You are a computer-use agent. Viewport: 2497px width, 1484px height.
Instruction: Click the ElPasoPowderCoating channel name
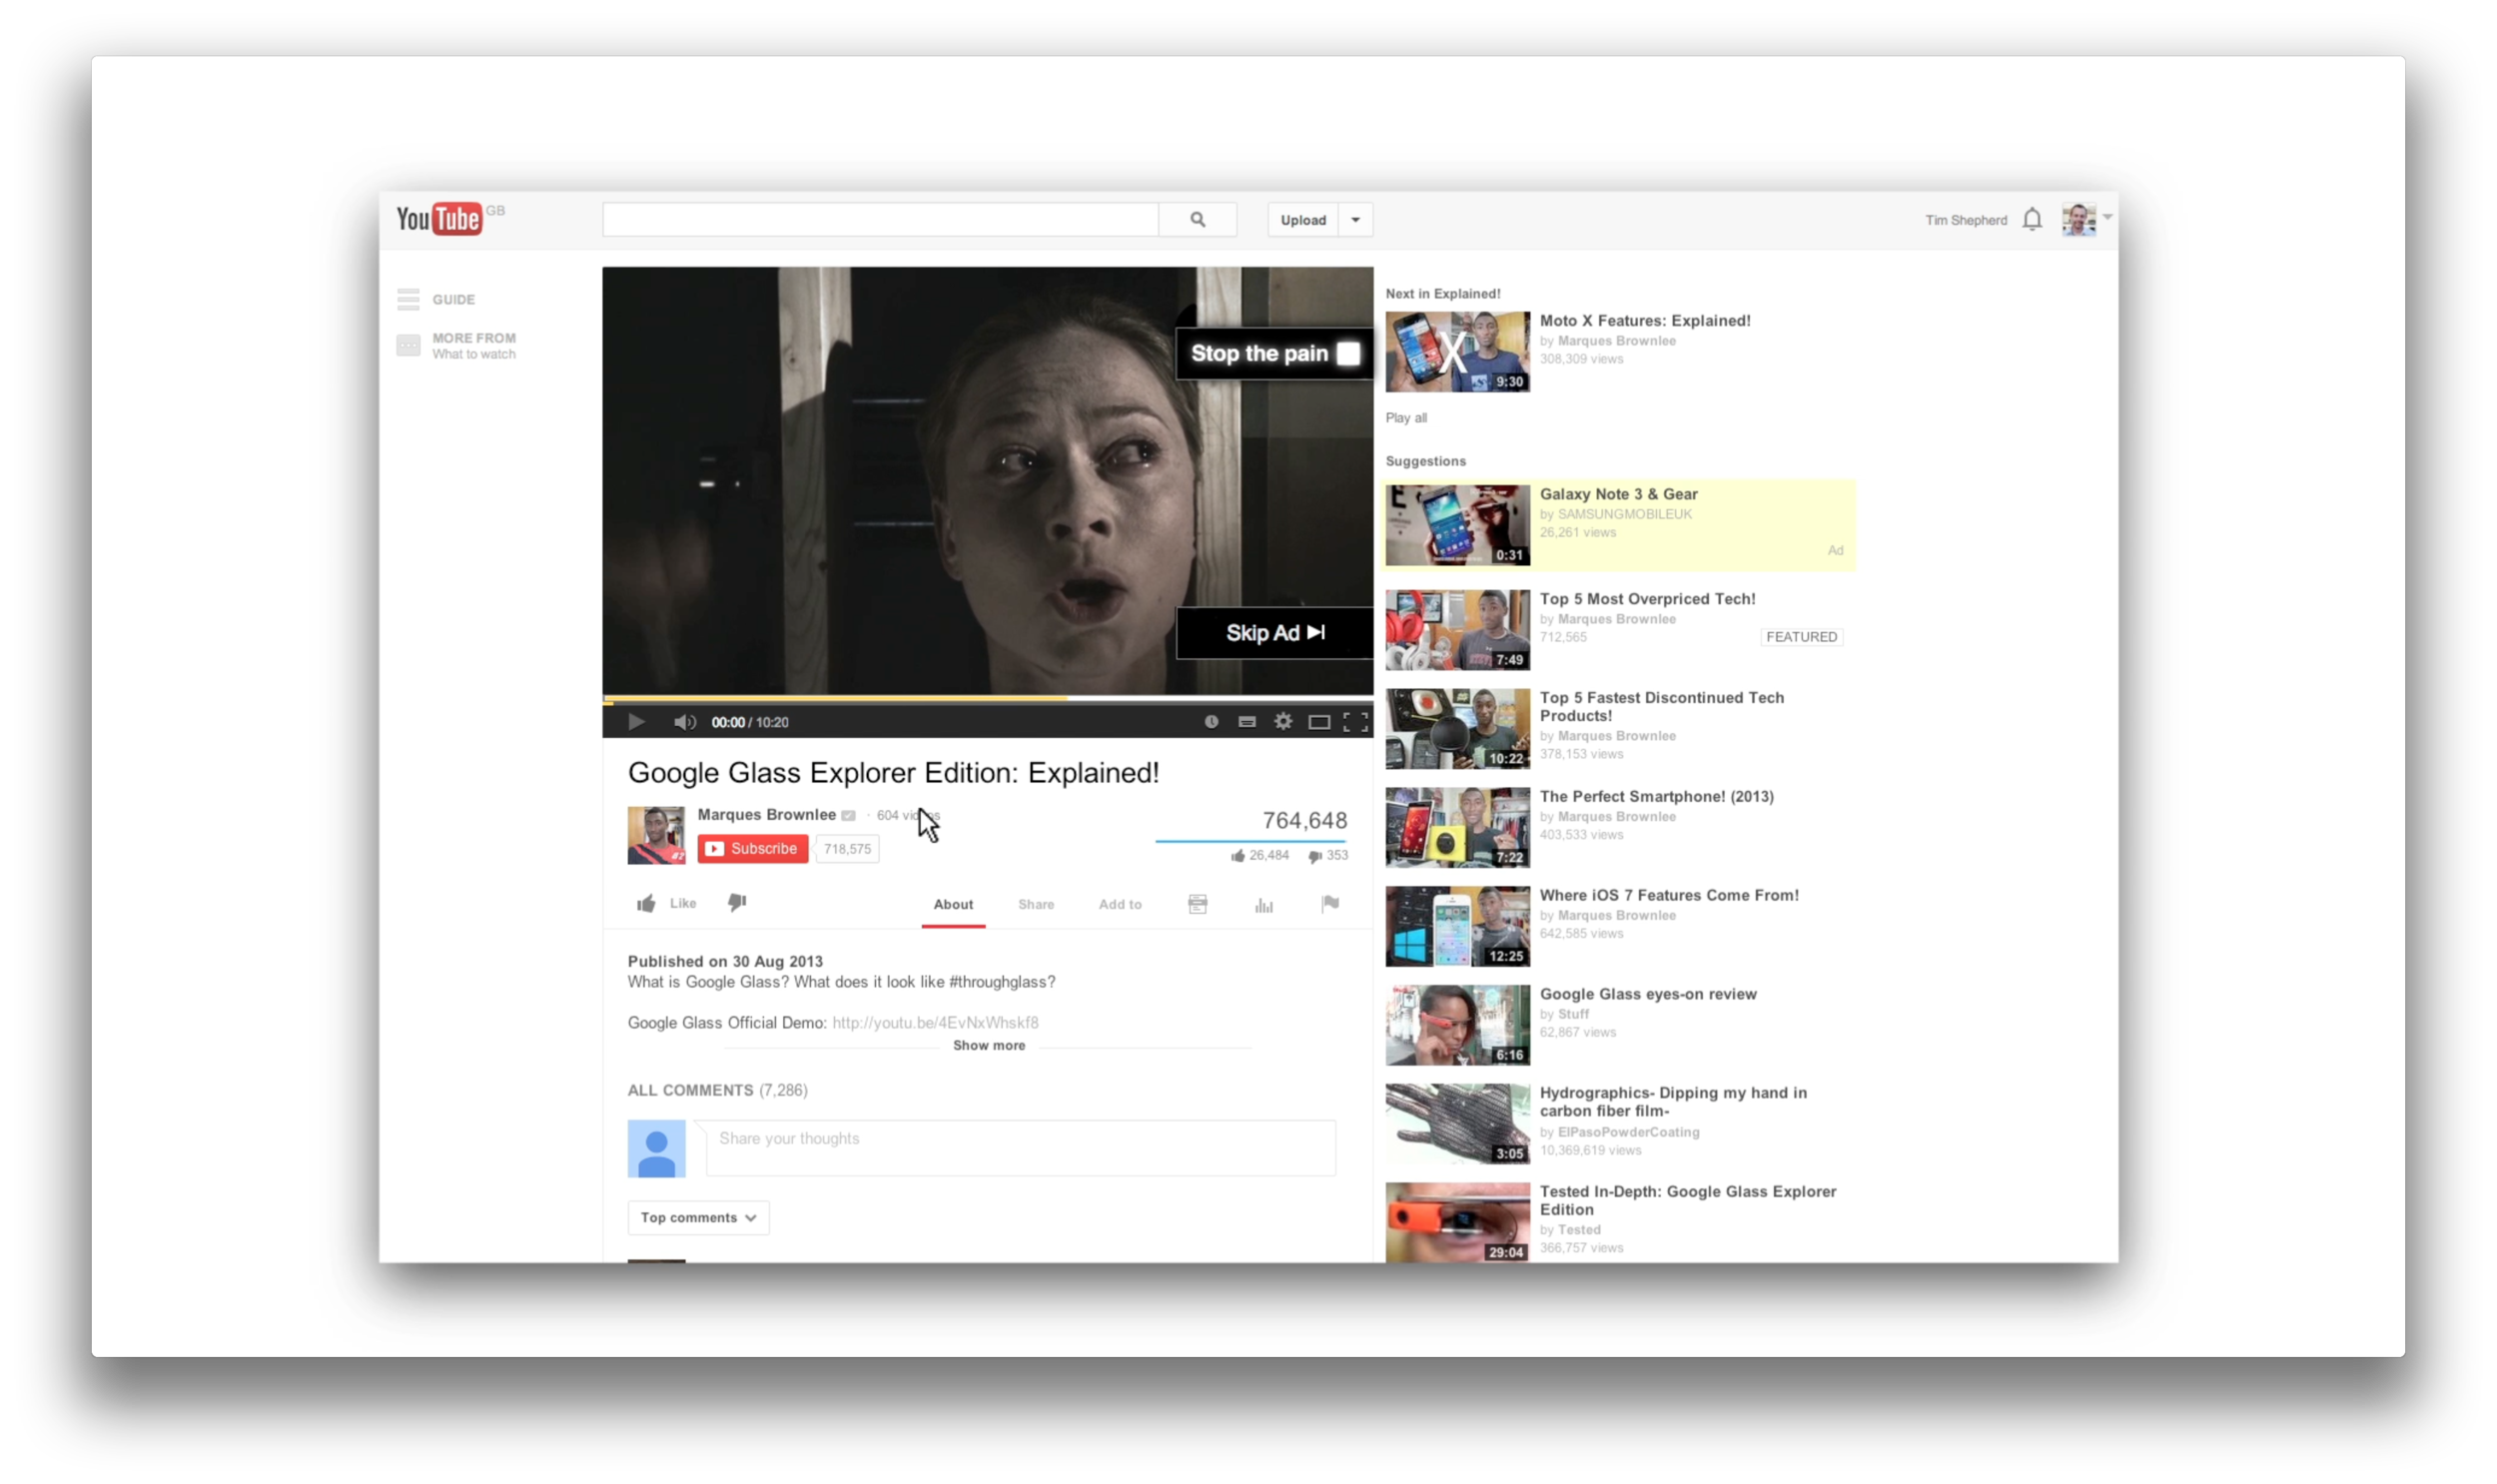pos(1627,1132)
